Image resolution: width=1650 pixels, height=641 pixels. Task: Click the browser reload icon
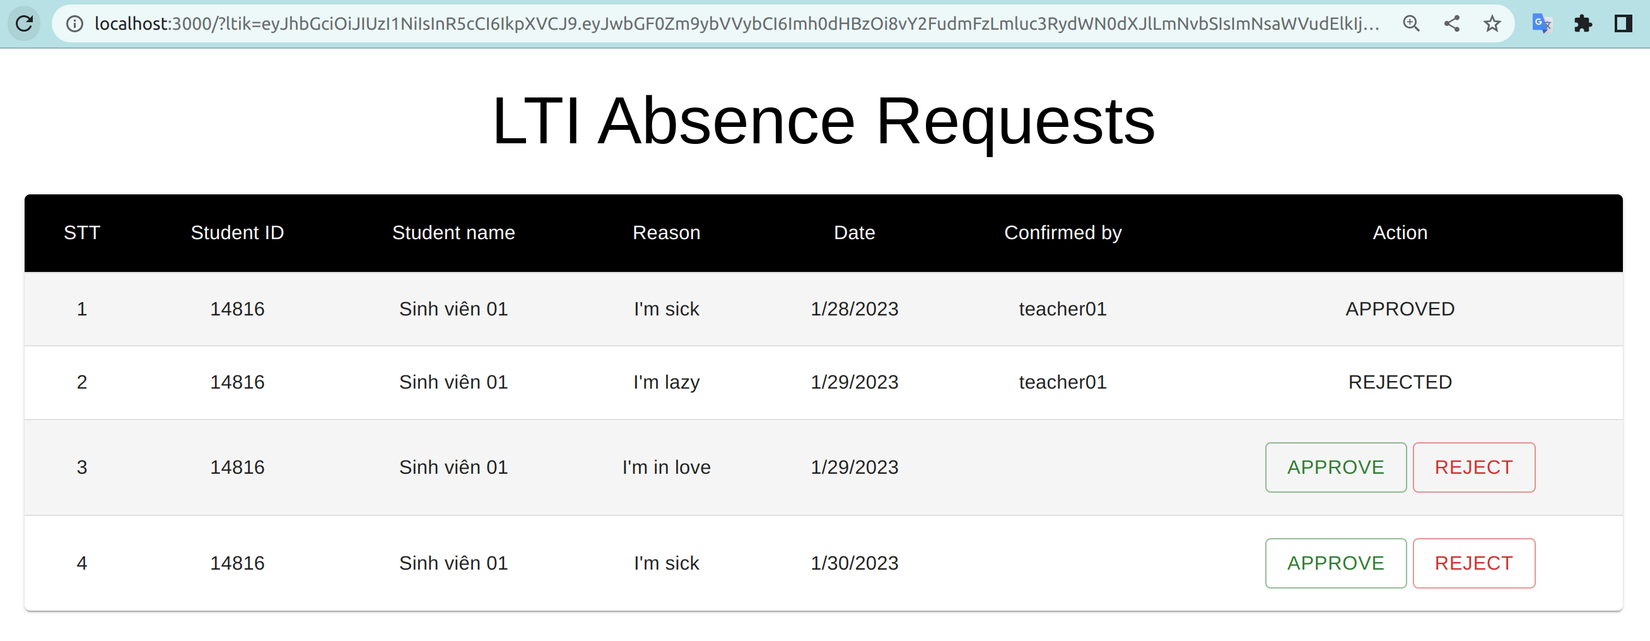pos(24,23)
